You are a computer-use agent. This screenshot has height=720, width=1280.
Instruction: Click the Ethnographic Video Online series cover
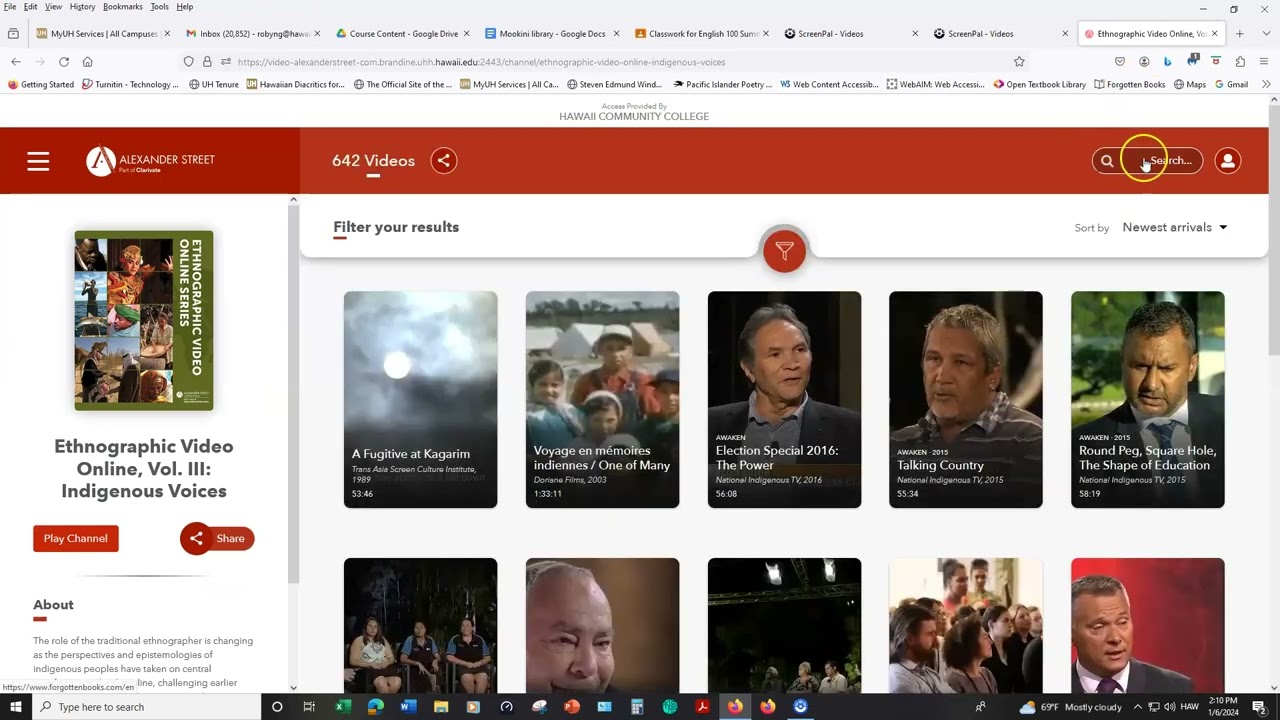(144, 320)
